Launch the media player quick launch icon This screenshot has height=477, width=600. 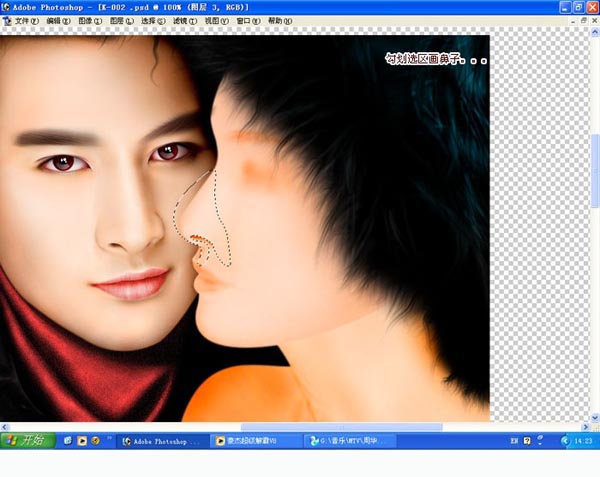82,441
